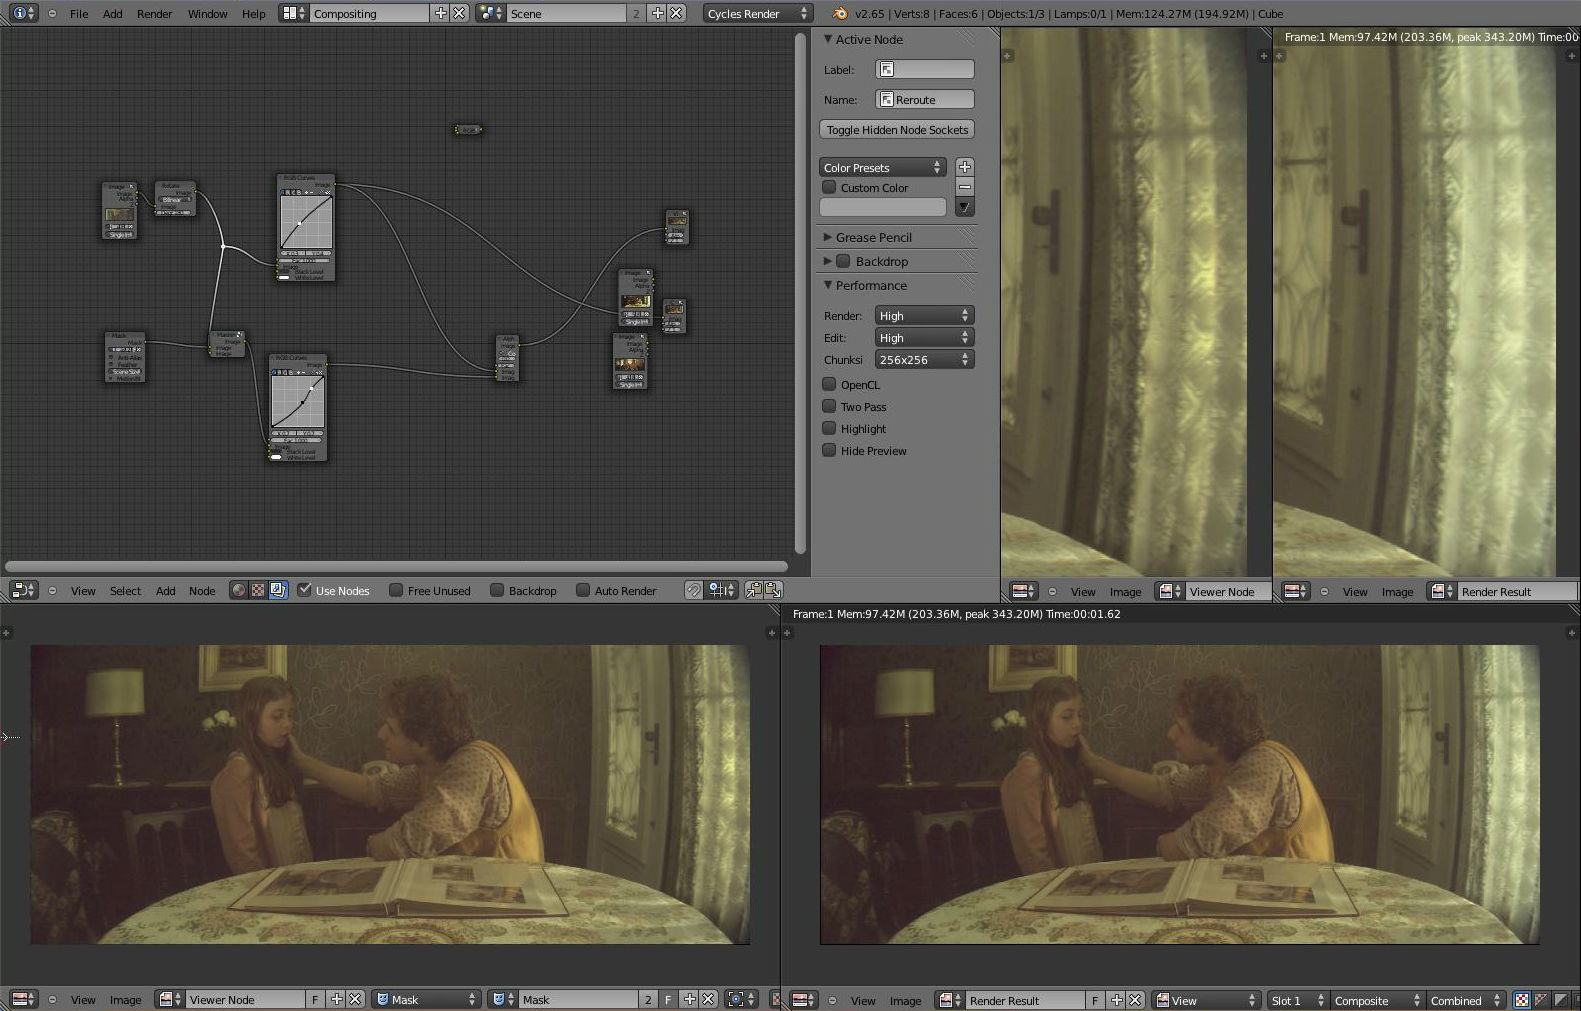Image resolution: width=1581 pixels, height=1011 pixels.
Task: Expand the Grease Pencil panel
Action: pyautogui.click(x=873, y=237)
